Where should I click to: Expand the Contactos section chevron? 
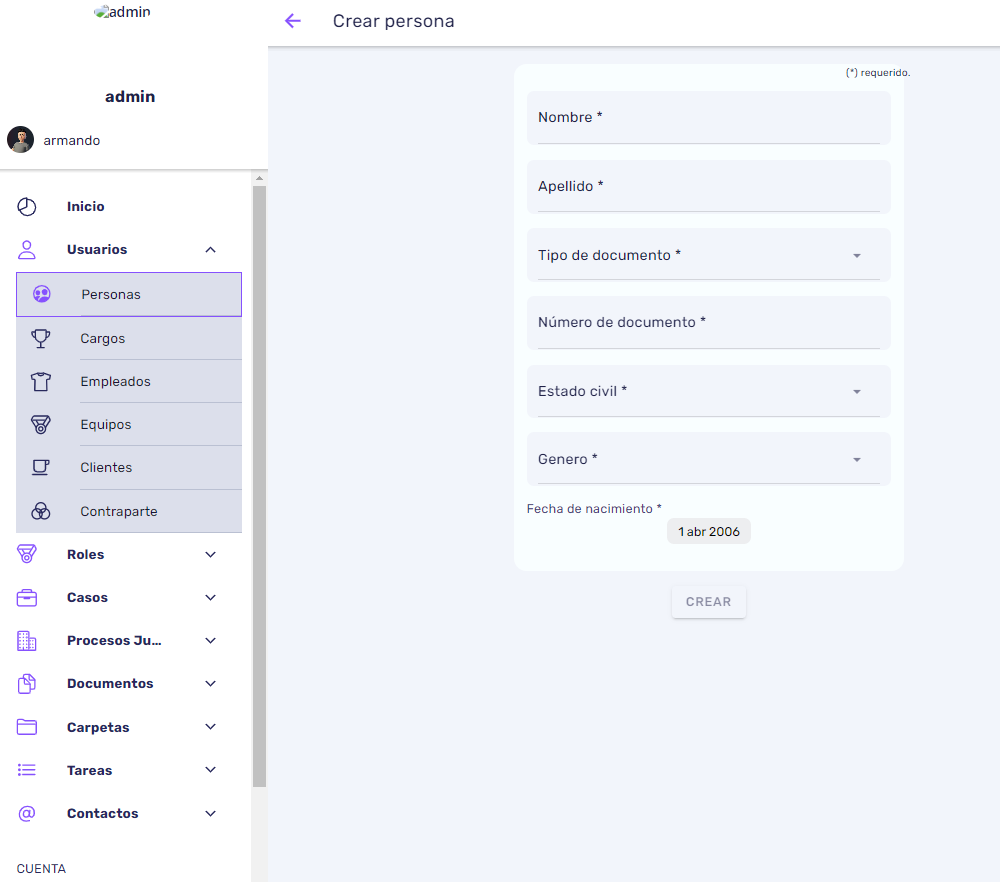210,813
